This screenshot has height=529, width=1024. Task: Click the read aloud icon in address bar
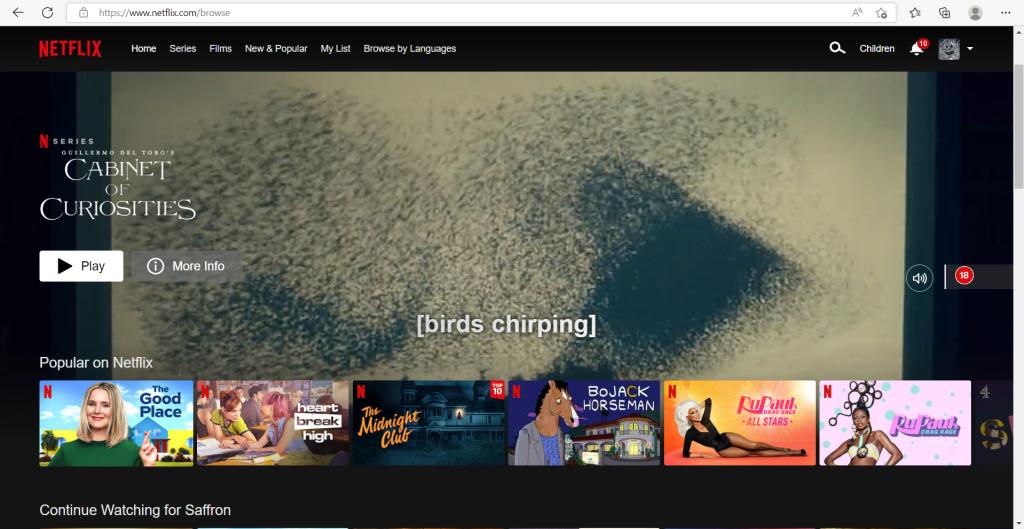point(857,13)
